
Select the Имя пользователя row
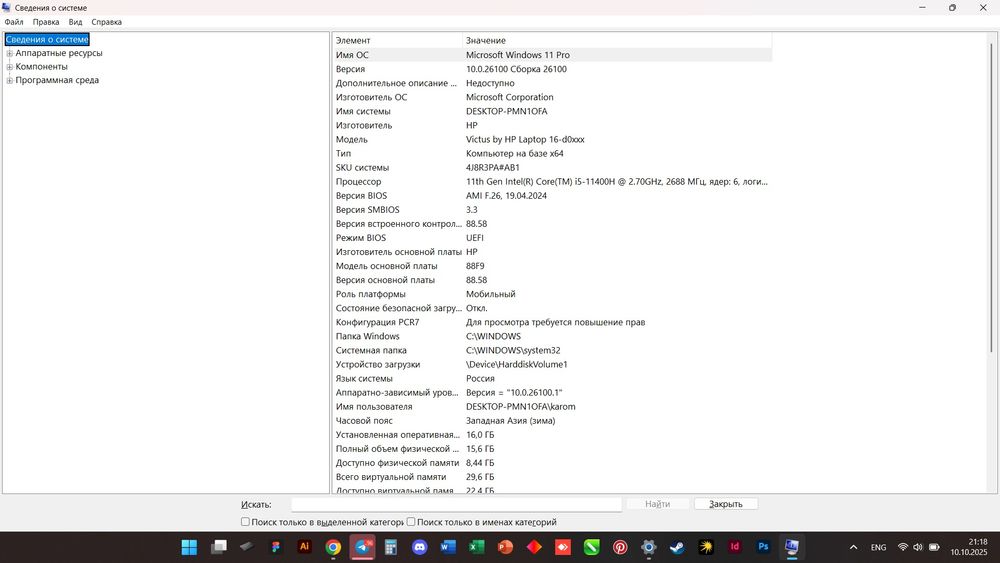coord(552,407)
